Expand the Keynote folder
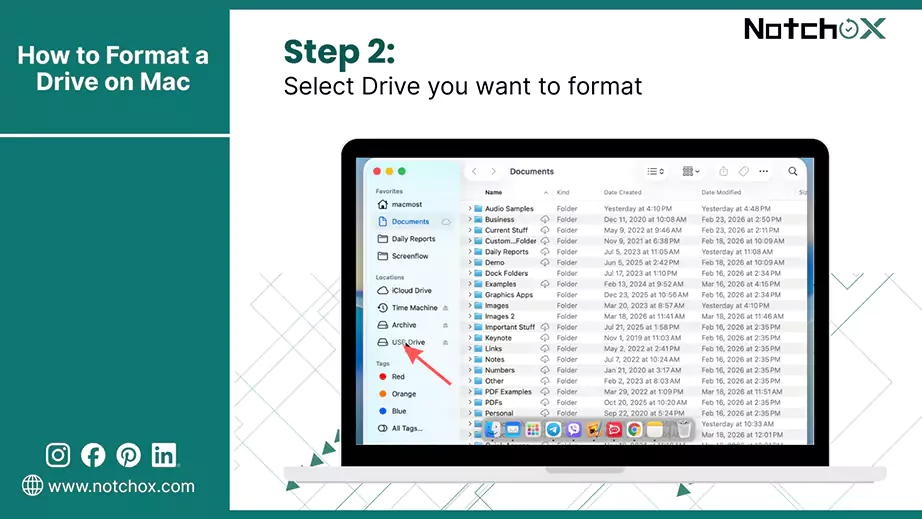This screenshot has height=519, width=922. tap(470, 338)
